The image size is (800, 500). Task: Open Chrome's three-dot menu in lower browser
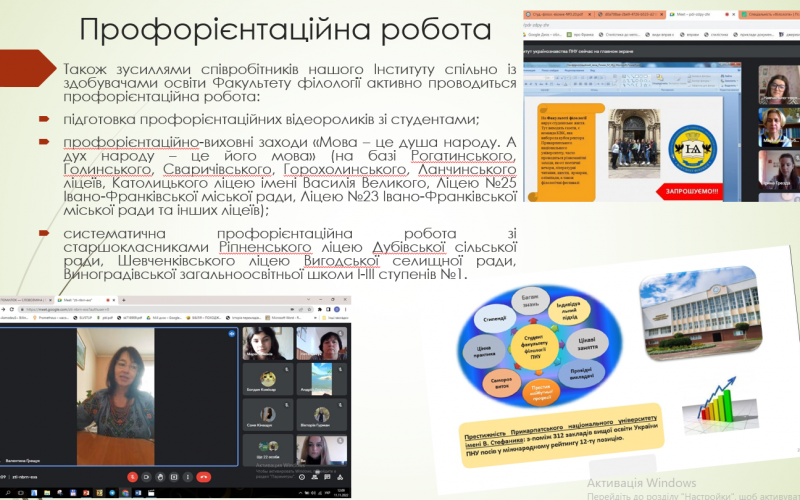(x=347, y=310)
